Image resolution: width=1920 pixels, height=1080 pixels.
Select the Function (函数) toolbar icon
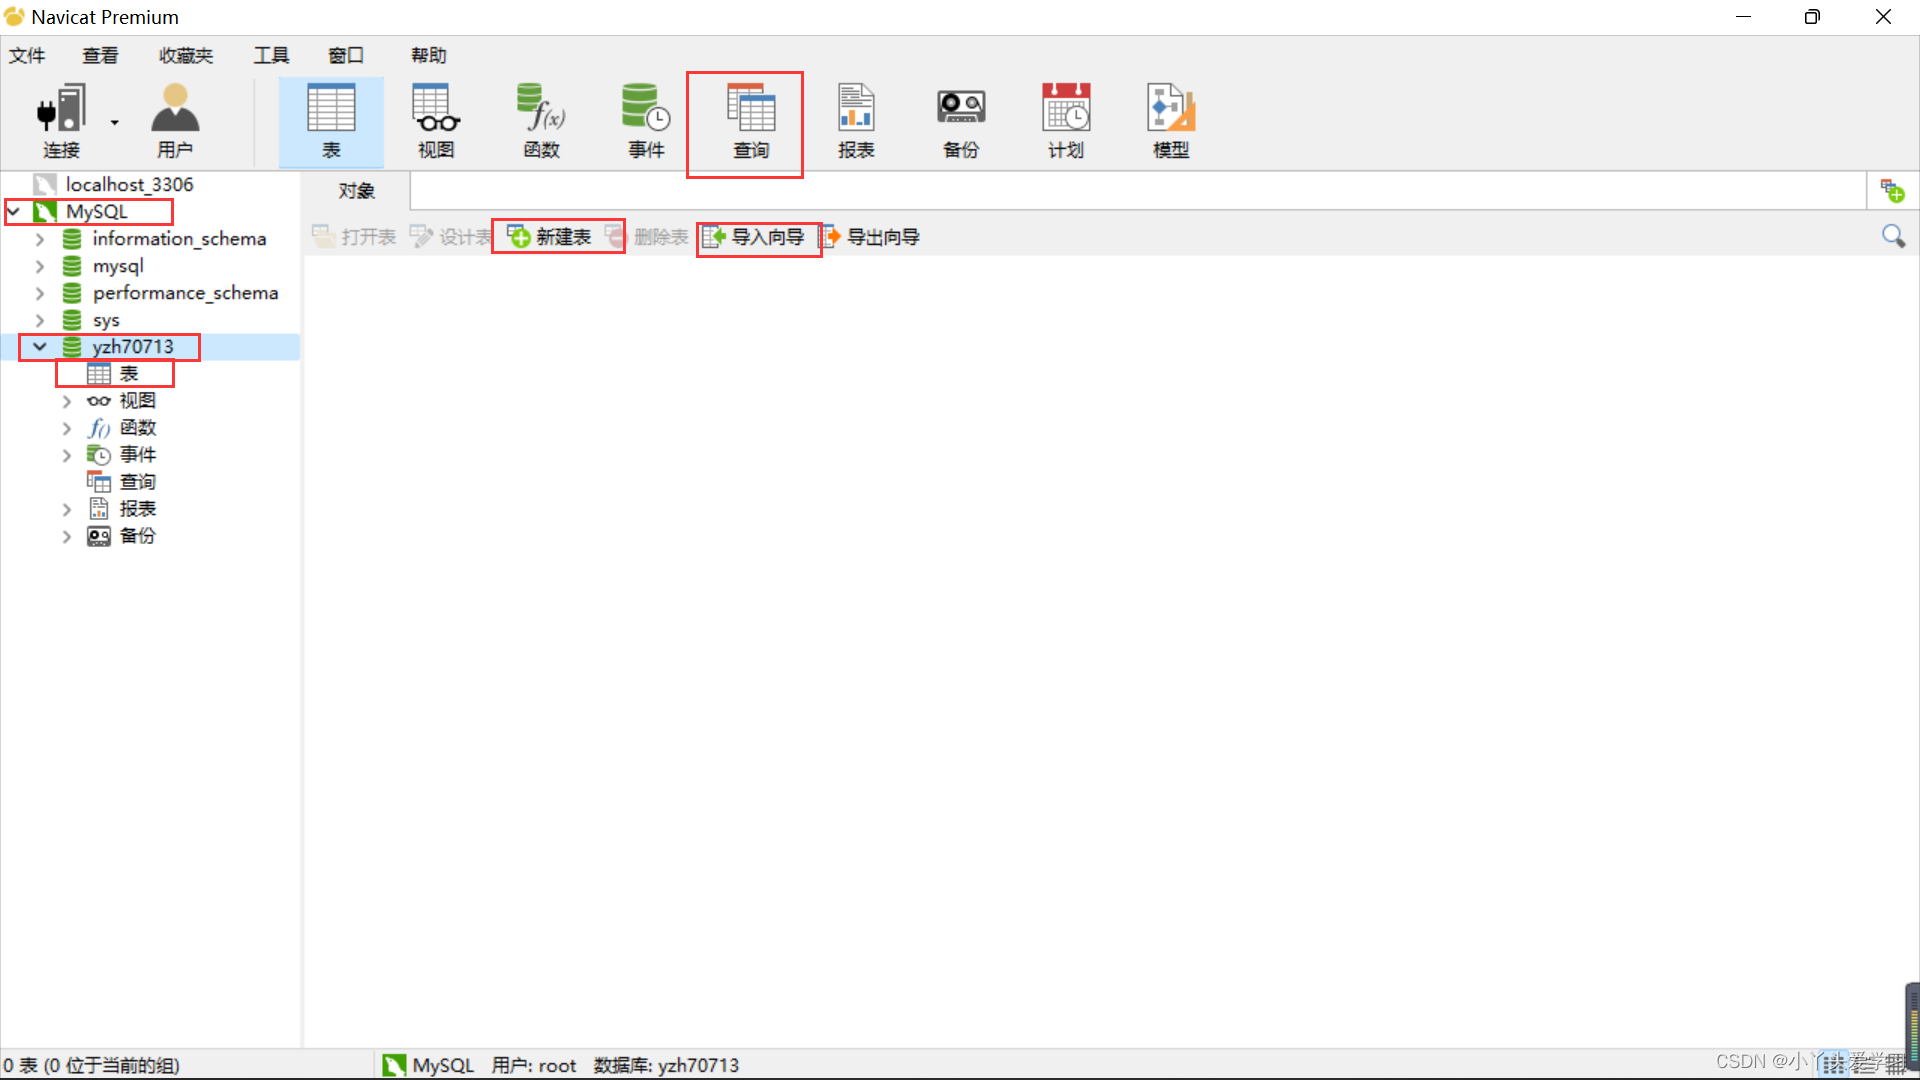coord(541,122)
